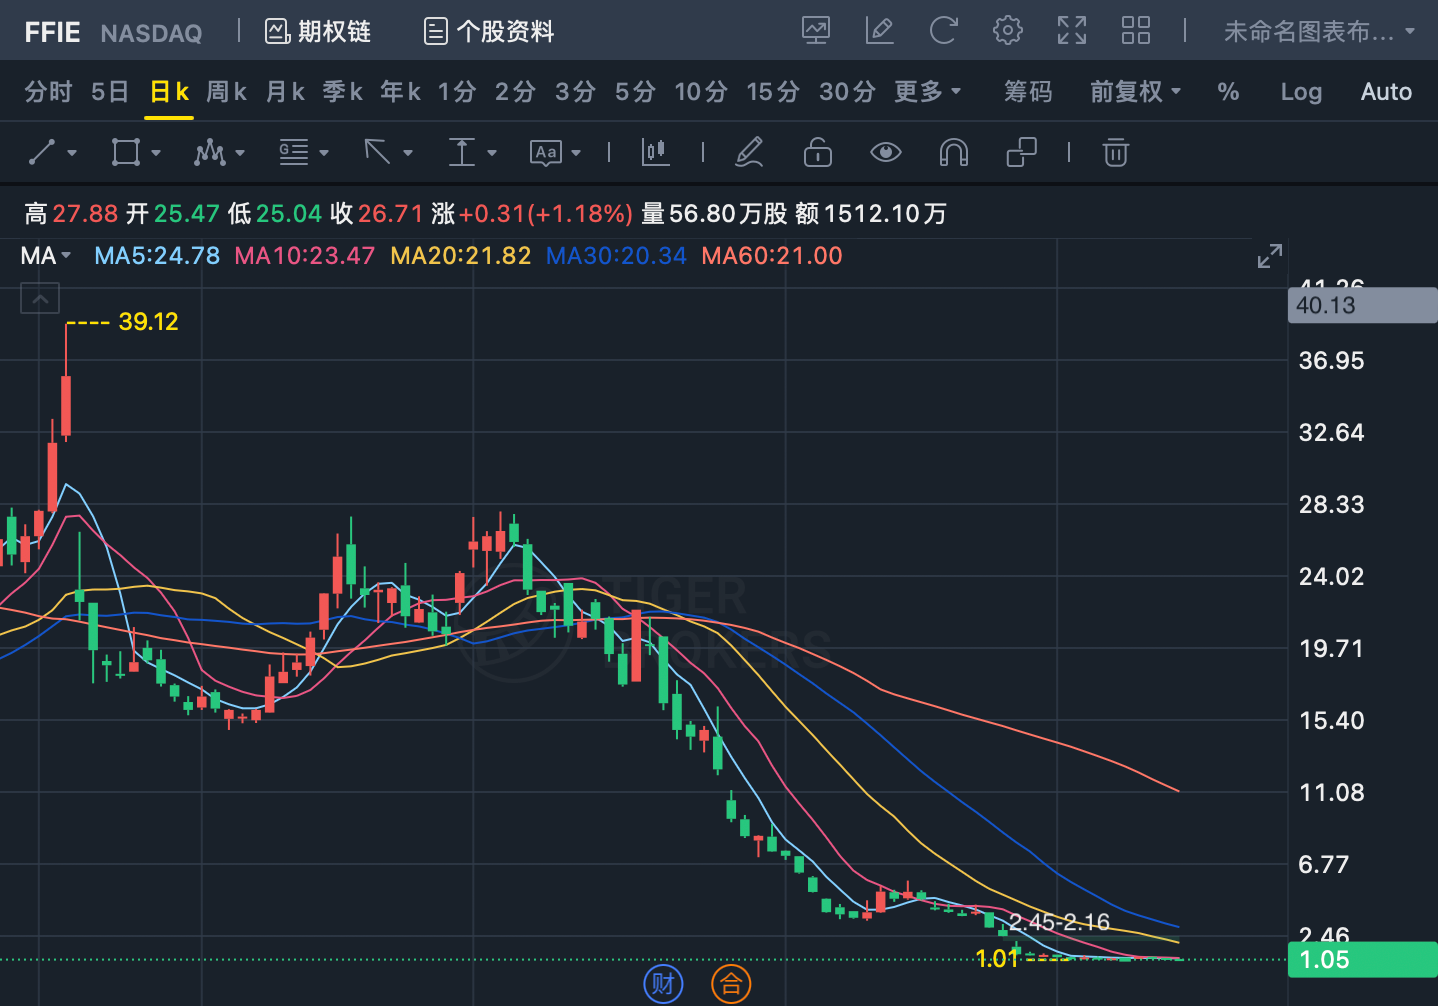This screenshot has width=1438, height=1006.
Task: Click the edit note icon in header
Action: [x=880, y=31]
